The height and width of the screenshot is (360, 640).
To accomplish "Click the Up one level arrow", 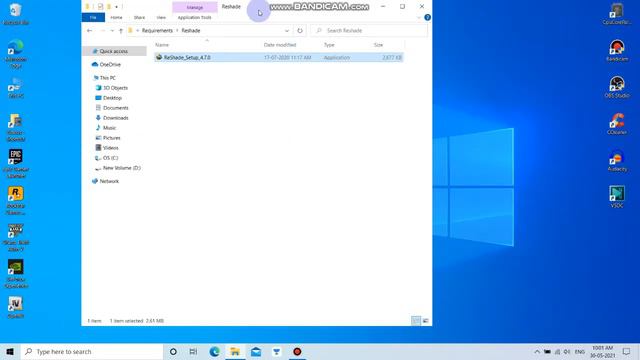I will tap(121, 31).
